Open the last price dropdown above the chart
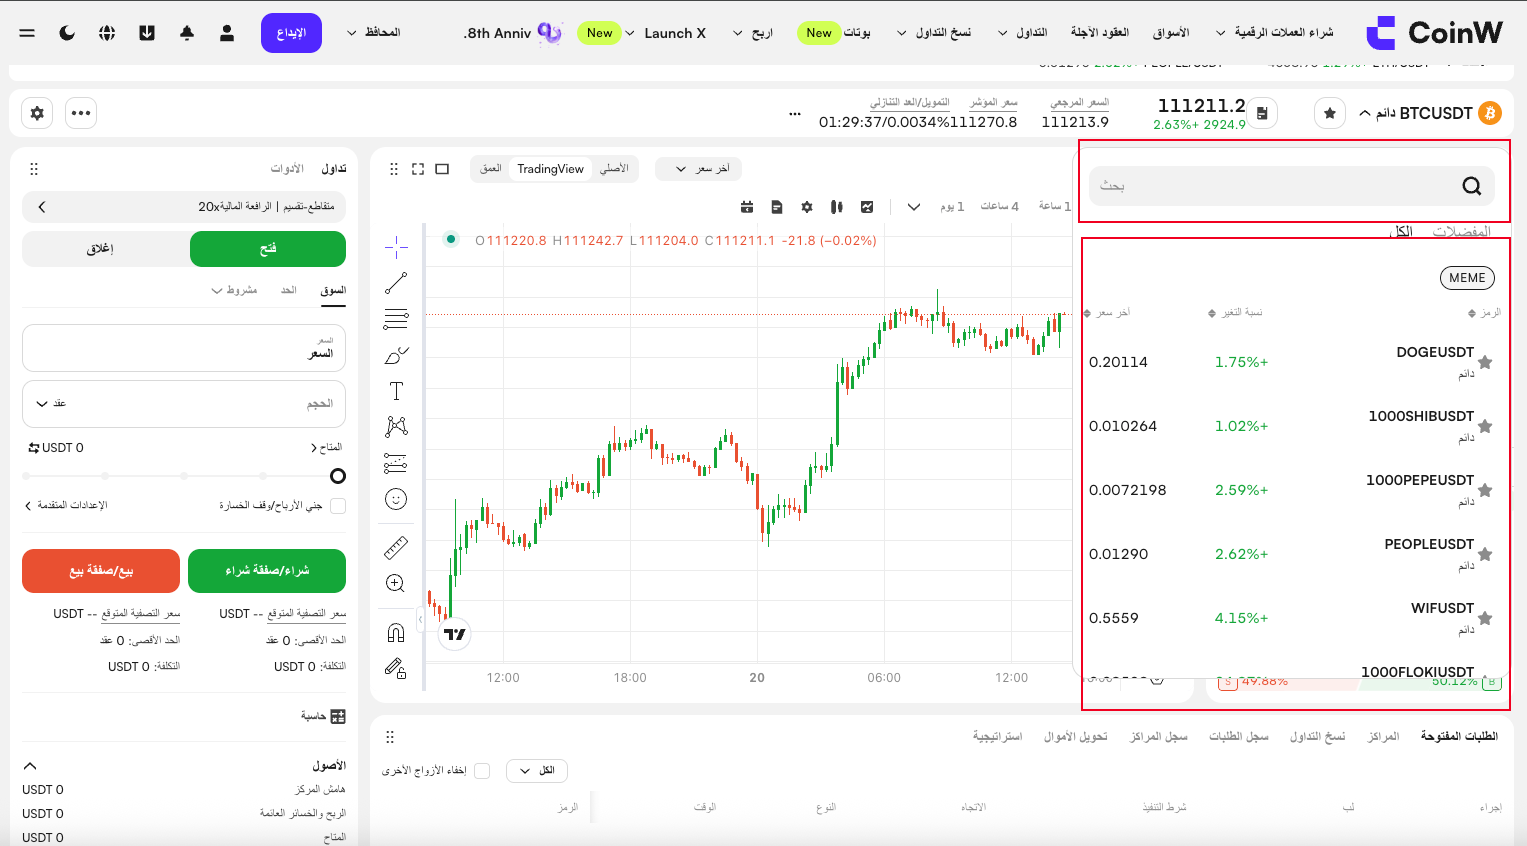Viewport: 1527px width, 846px height. point(699,169)
